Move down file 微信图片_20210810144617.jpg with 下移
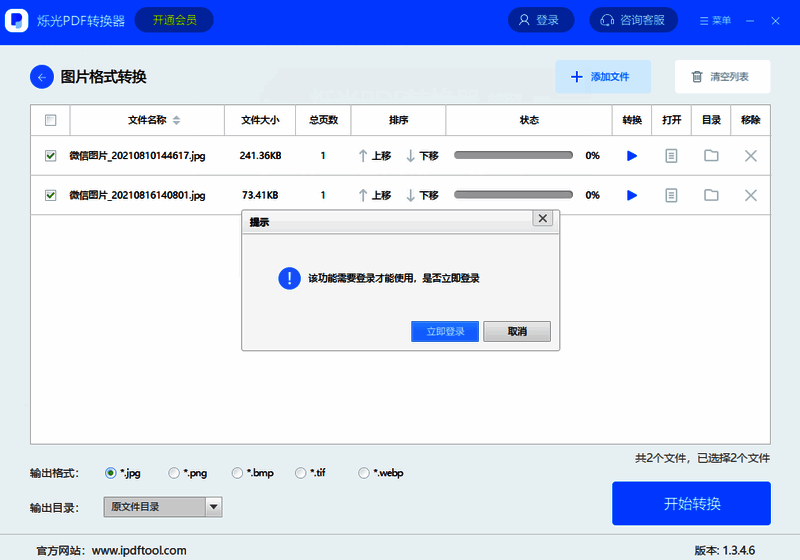 pos(422,156)
